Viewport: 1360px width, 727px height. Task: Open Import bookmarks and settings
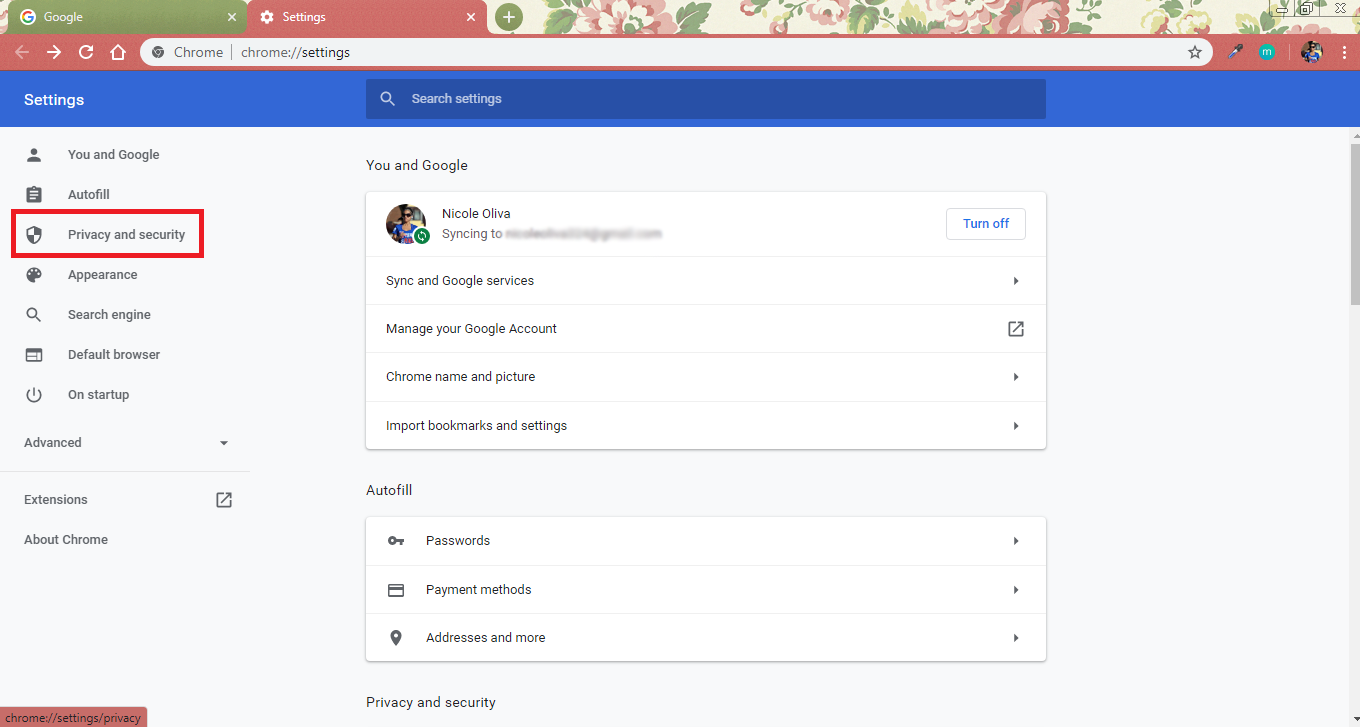pos(706,425)
